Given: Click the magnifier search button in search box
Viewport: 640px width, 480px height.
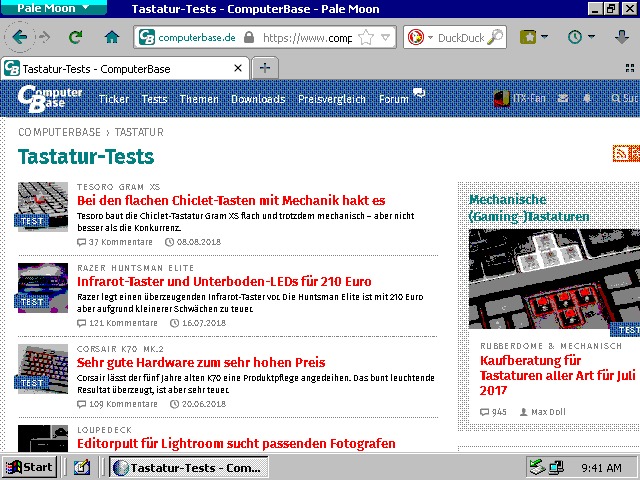Looking at the screenshot, I should (495, 38).
